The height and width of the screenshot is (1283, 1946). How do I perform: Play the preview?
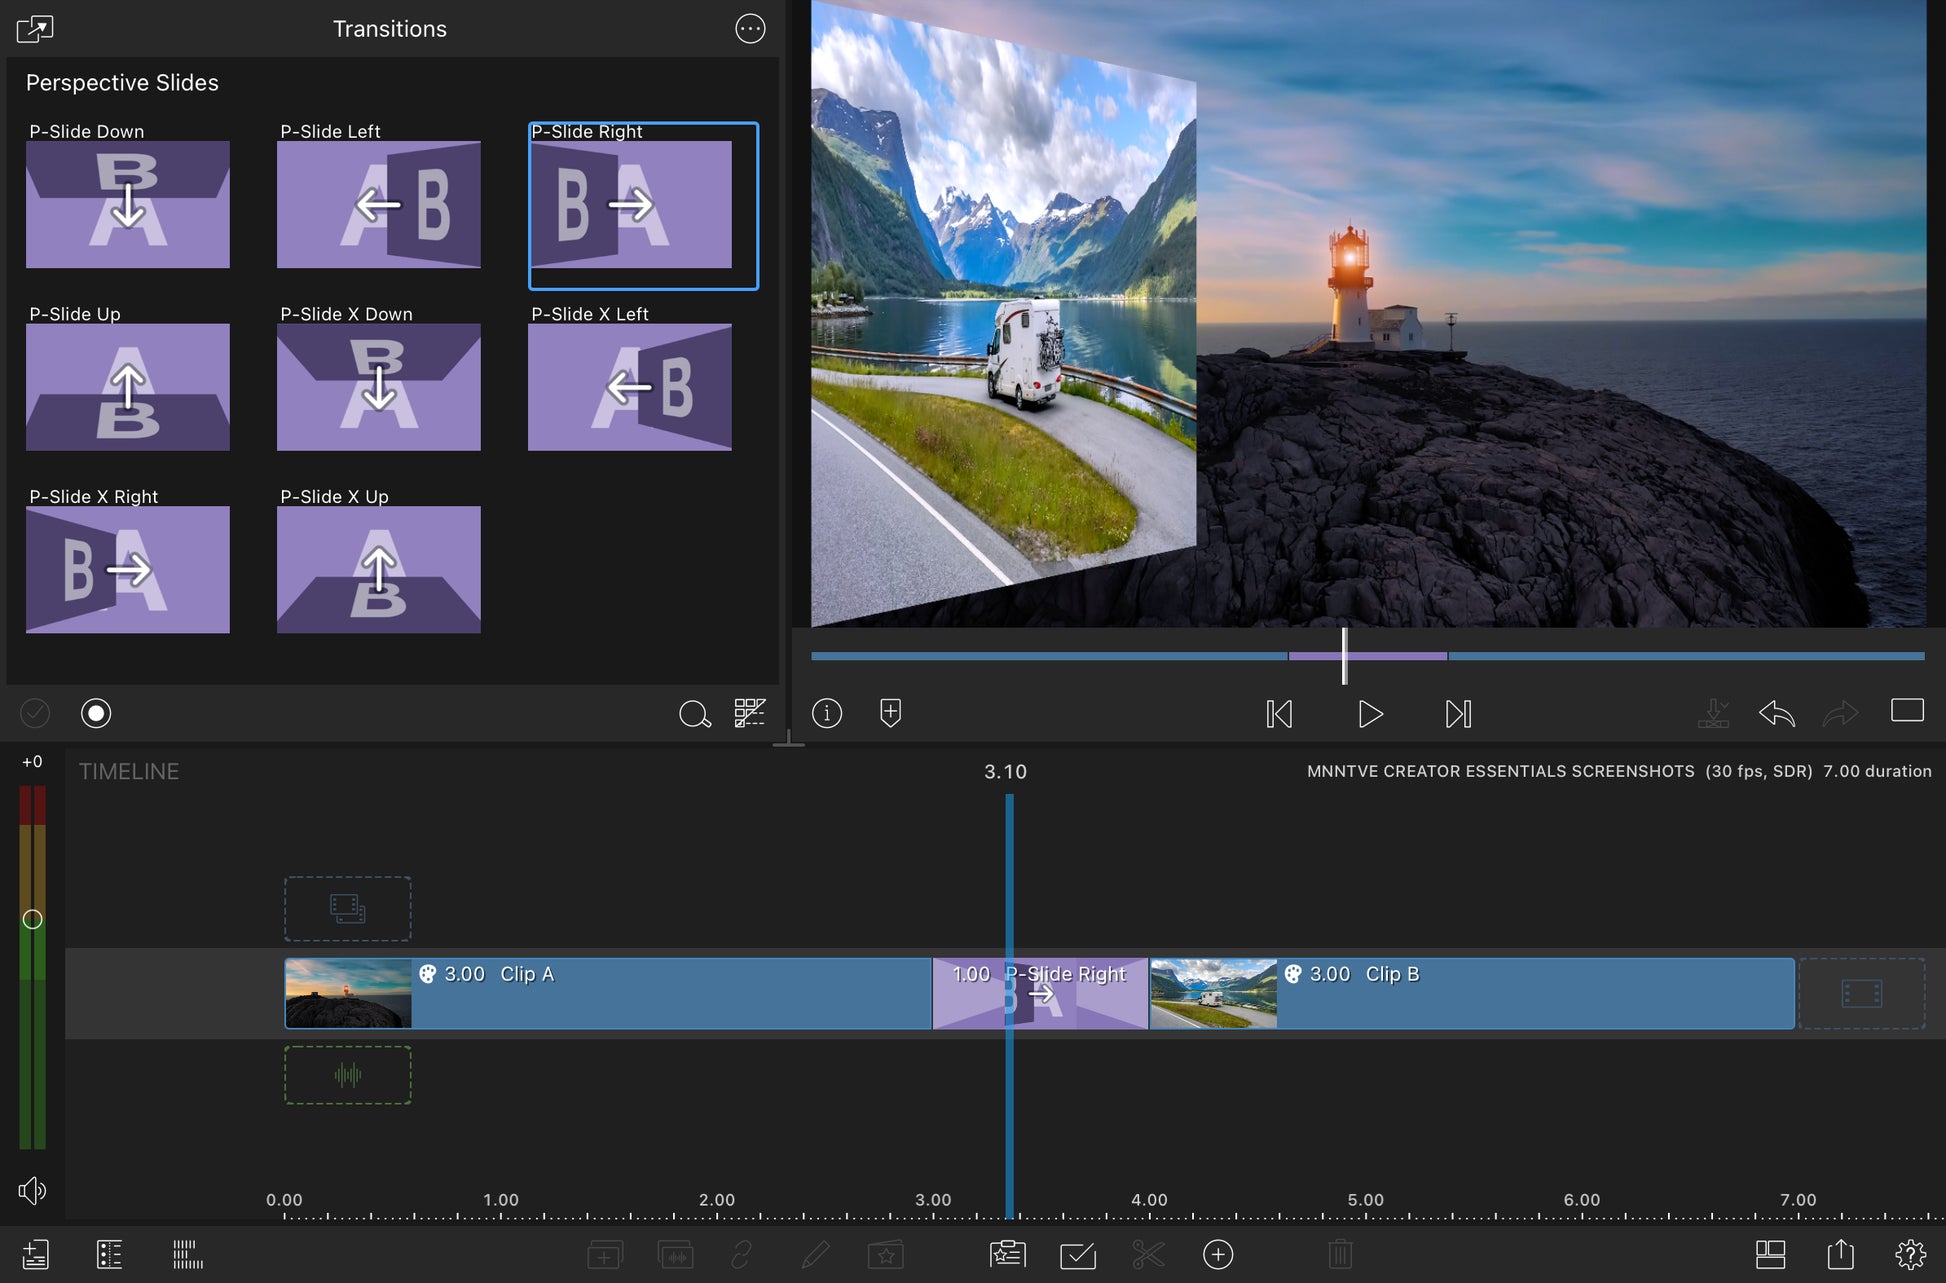pos(1370,714)
